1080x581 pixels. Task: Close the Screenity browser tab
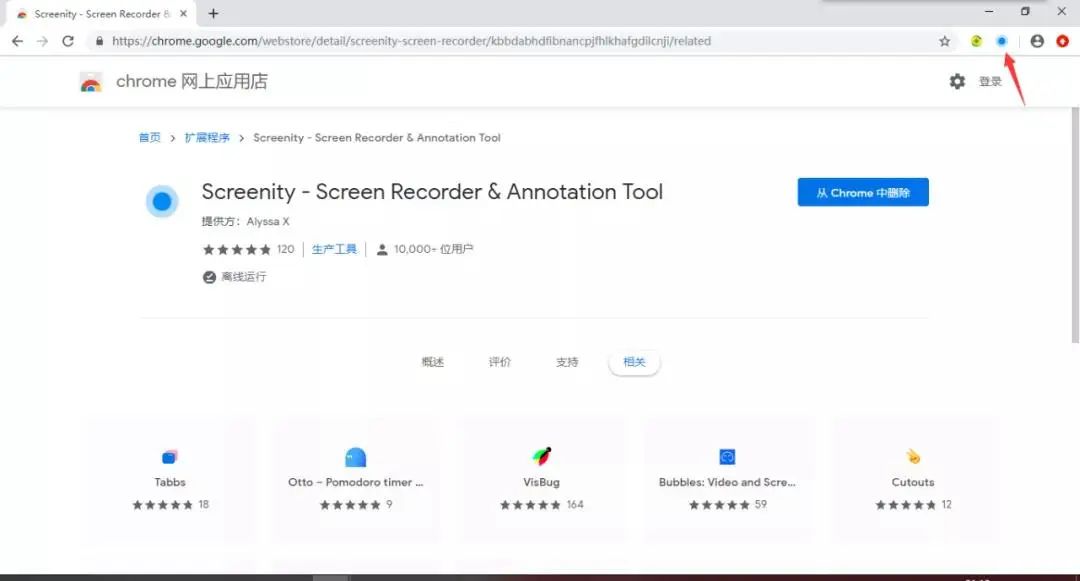pyautogui.click(x=183, y=13)
